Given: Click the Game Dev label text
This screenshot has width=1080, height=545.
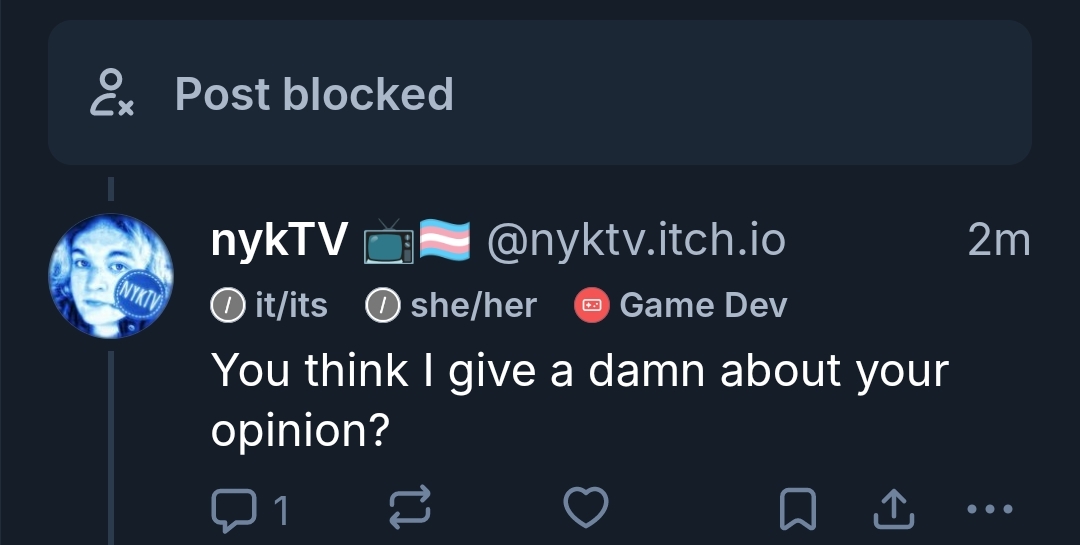Looking at the screenshot, I should coord(703,306).
